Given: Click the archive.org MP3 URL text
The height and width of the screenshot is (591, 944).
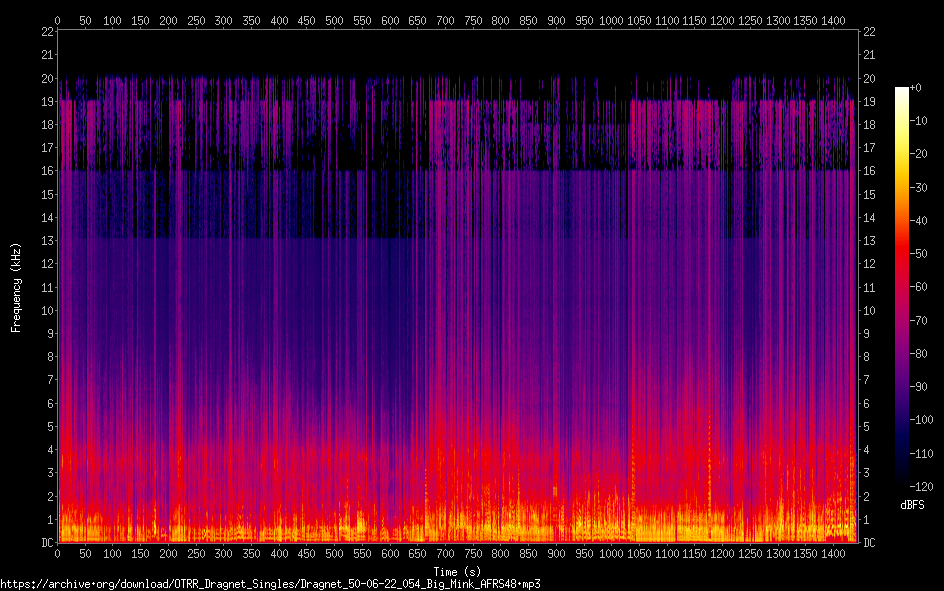Looking at the screenshot, I should click(x=270, y=583).
